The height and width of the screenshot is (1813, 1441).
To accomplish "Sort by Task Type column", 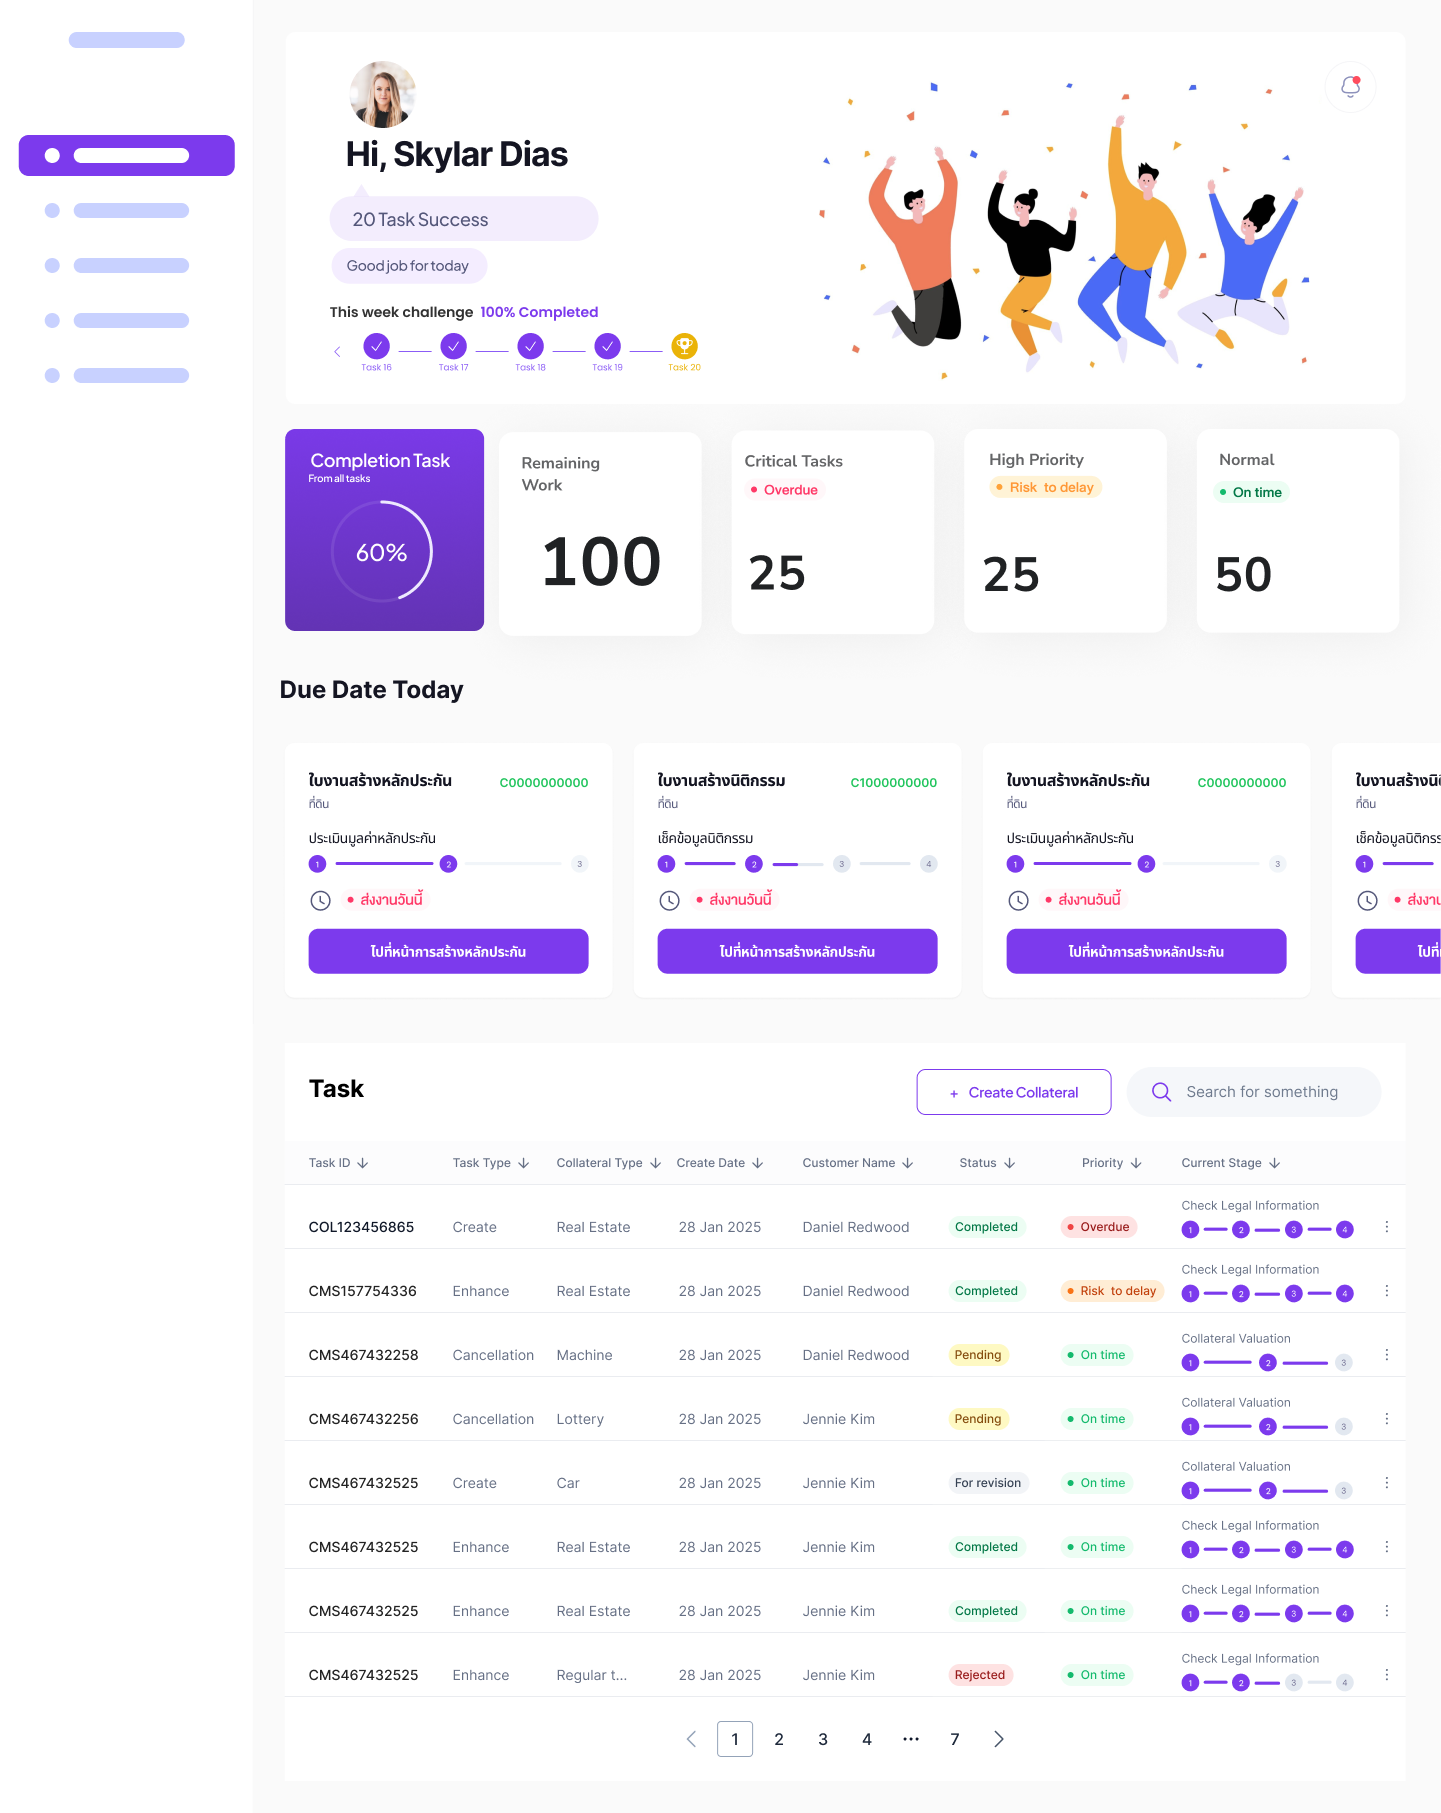I will click(491, 1163).
